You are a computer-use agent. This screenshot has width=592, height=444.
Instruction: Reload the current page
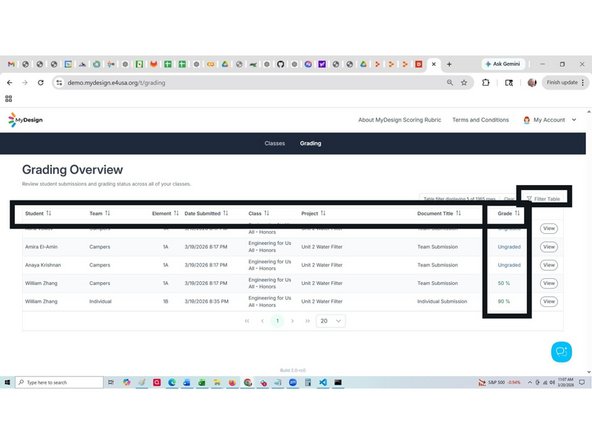click(x=40, y=83)
